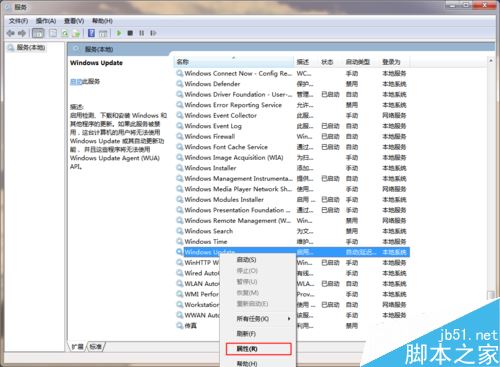Open the 帮助(H) menu in menu bar
500x367 pixels.
click(x=102, y=21)
